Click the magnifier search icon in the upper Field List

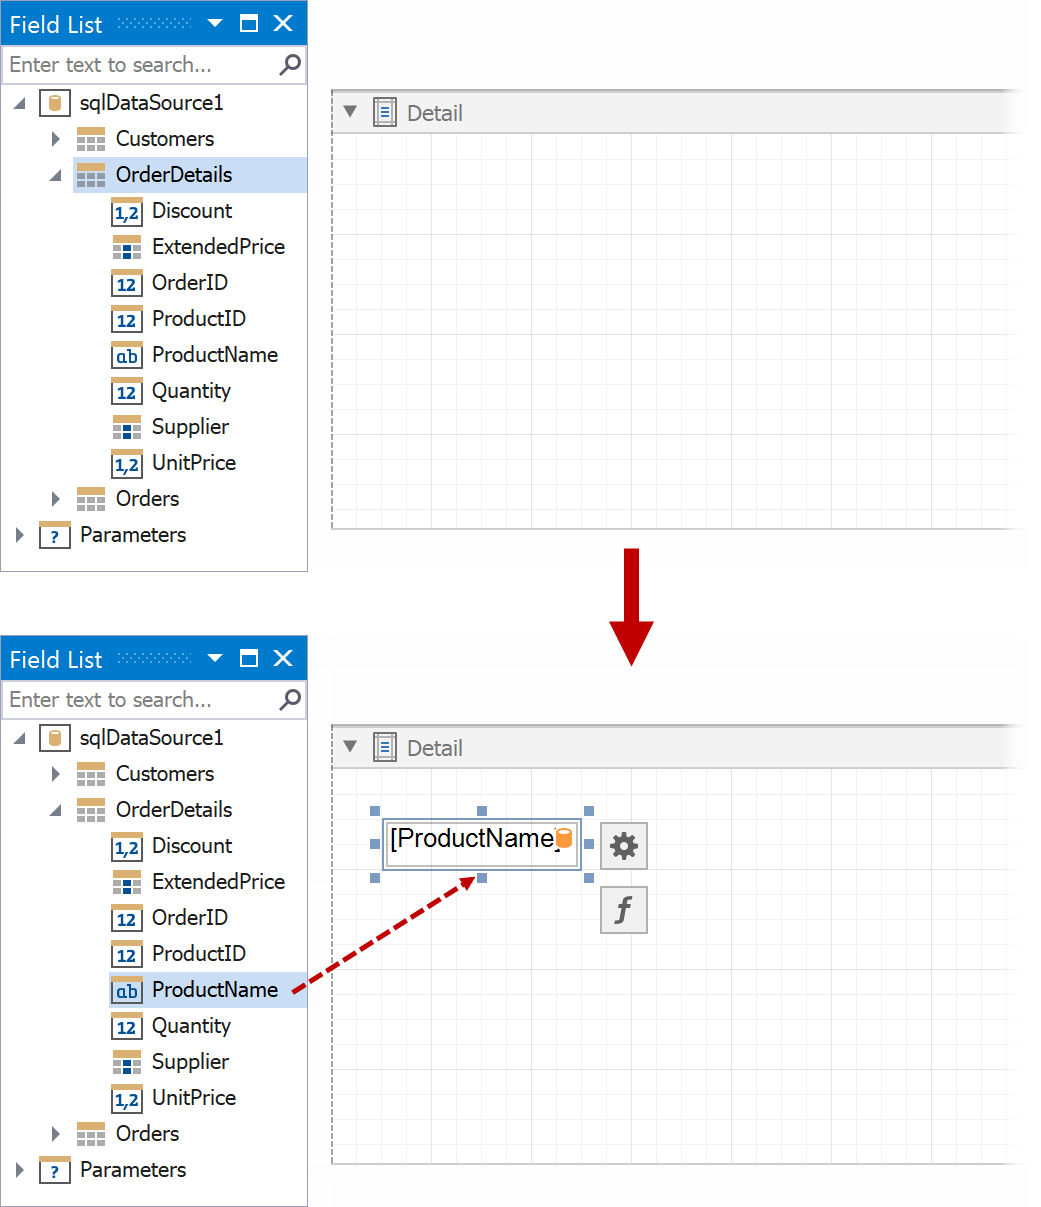pos(290,65)
